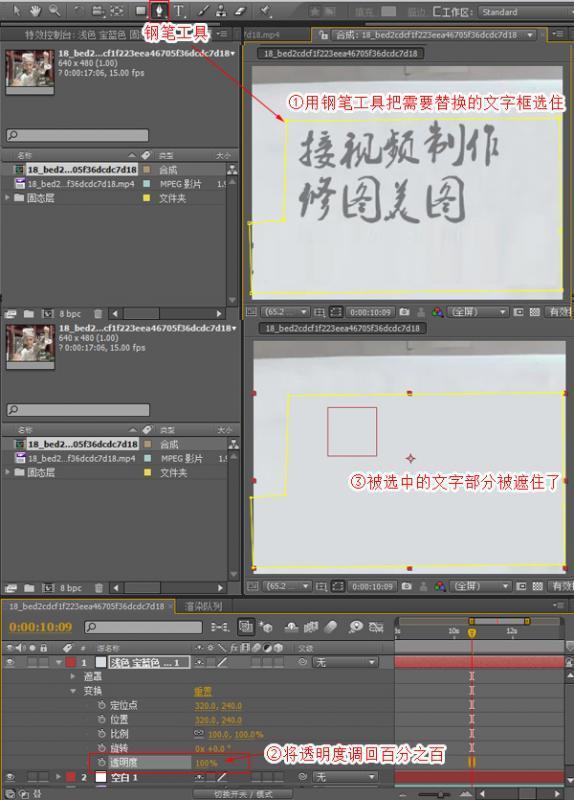The width and height of the screenshot is (574, 800).
Task: Hide layer 2 空白 1 with the eye icon
Action: pyautogui.click(x=10, y=777)
